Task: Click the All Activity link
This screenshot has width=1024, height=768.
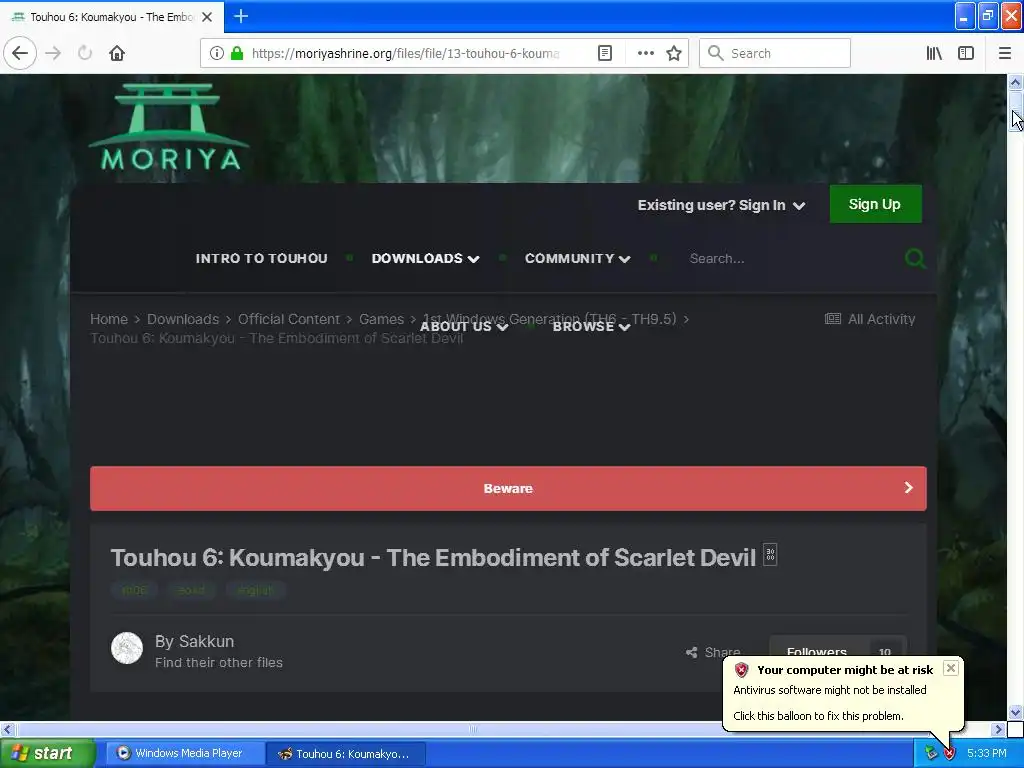Action: [x=870, y=319]
